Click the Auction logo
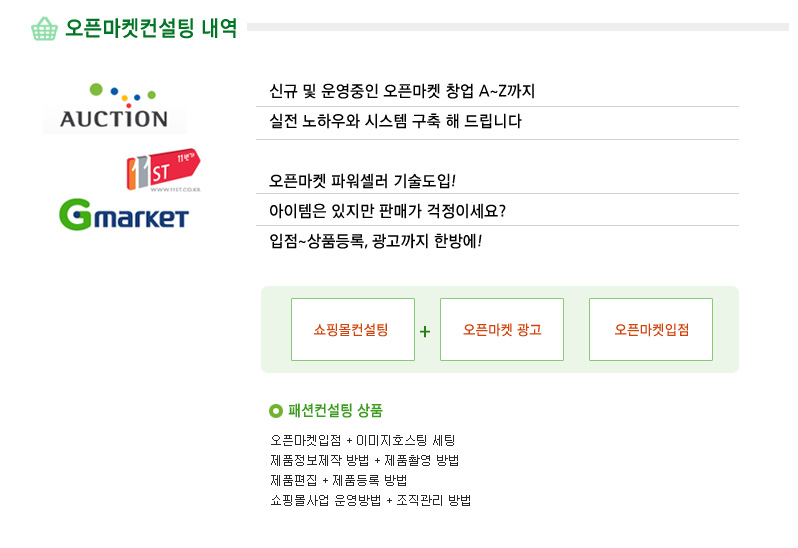 (x=115, y=107)
